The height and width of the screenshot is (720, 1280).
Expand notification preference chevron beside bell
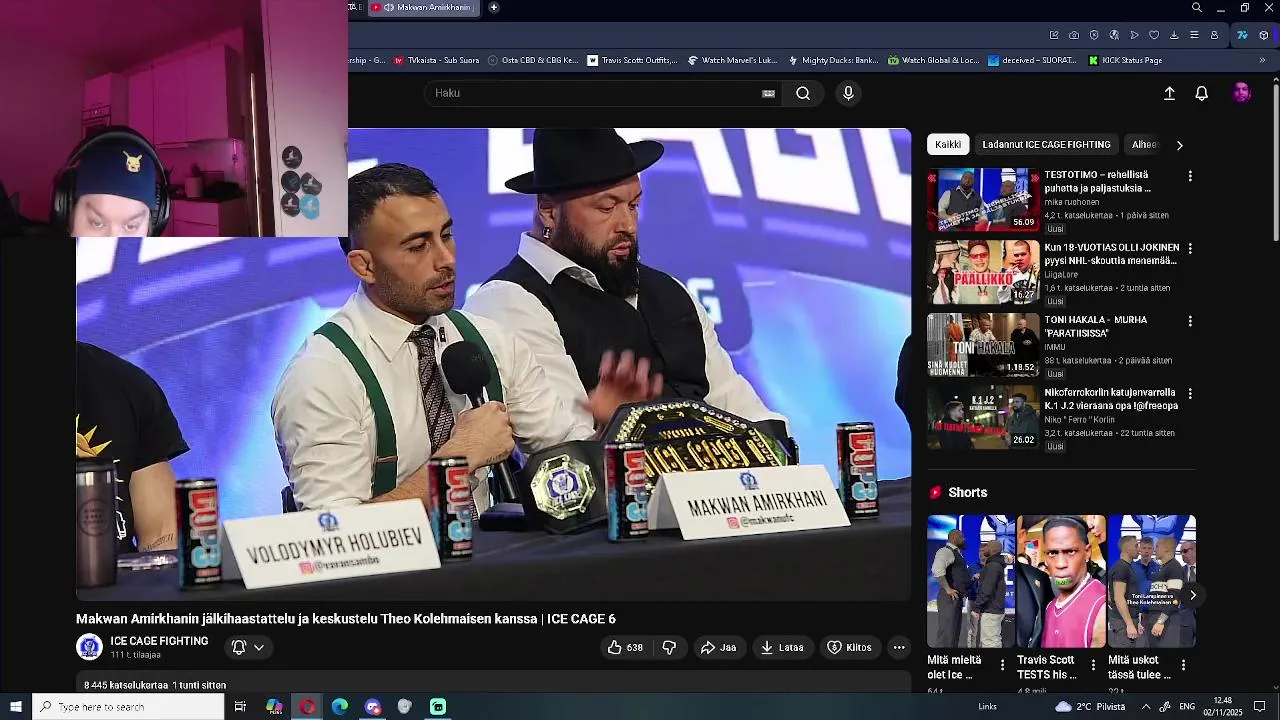click(x=259, y=647)
